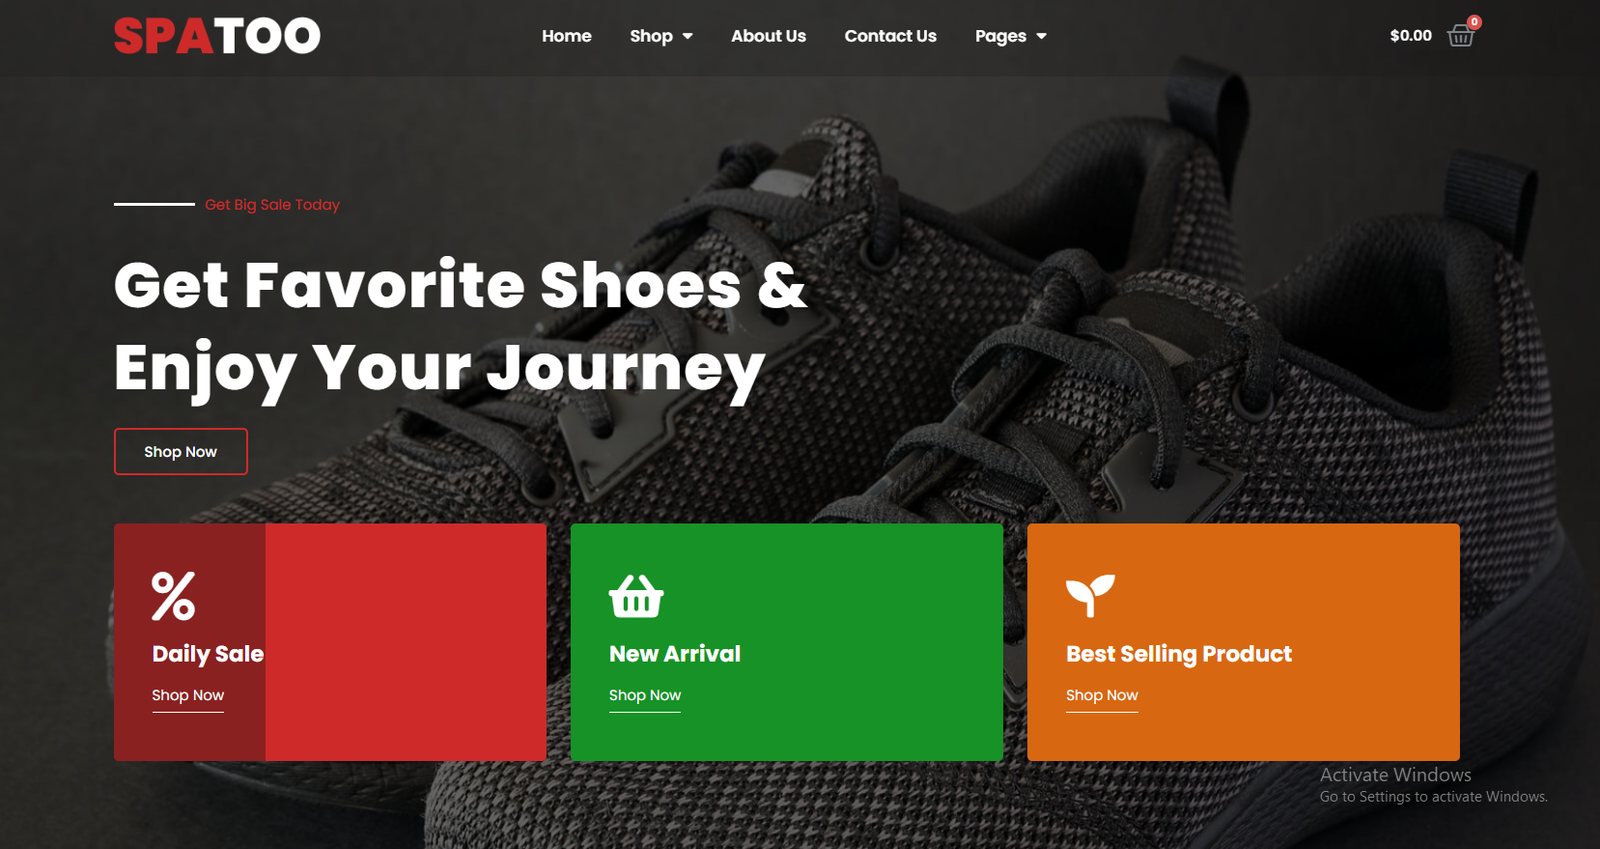
Task: Open the About Us page
Action: (x=768, y=36)
